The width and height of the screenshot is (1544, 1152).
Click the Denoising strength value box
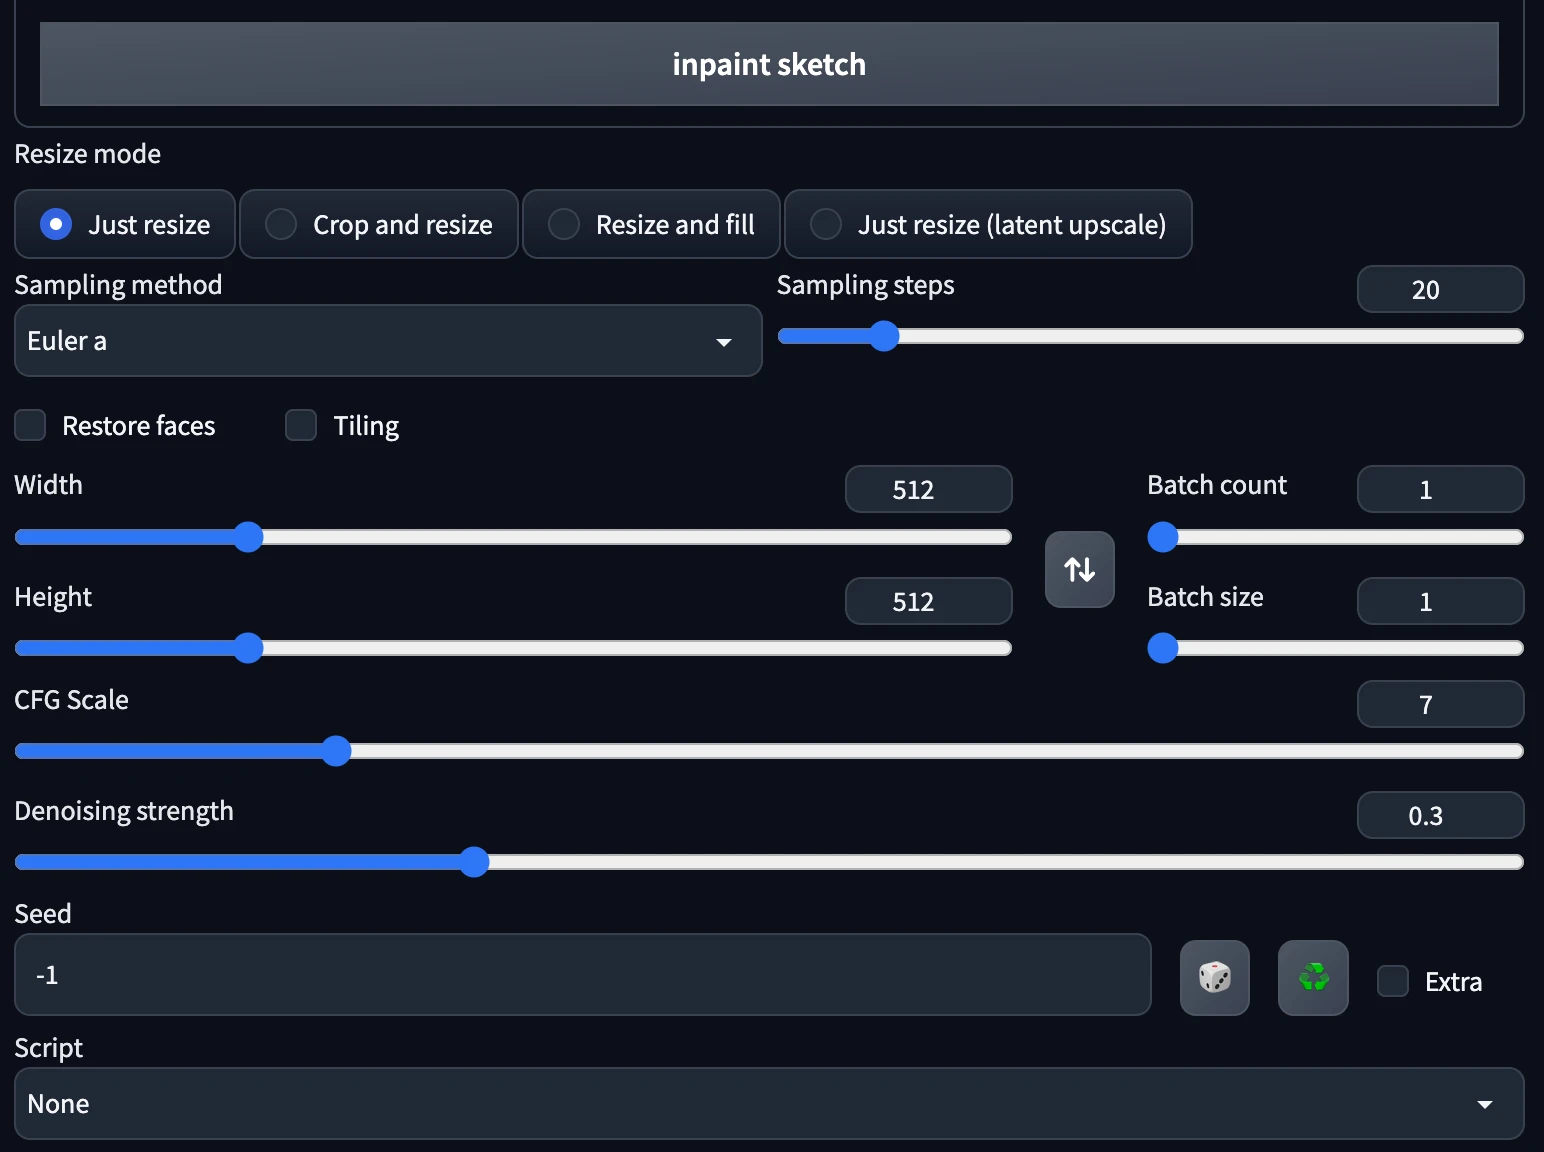[x=1439, y=815]
